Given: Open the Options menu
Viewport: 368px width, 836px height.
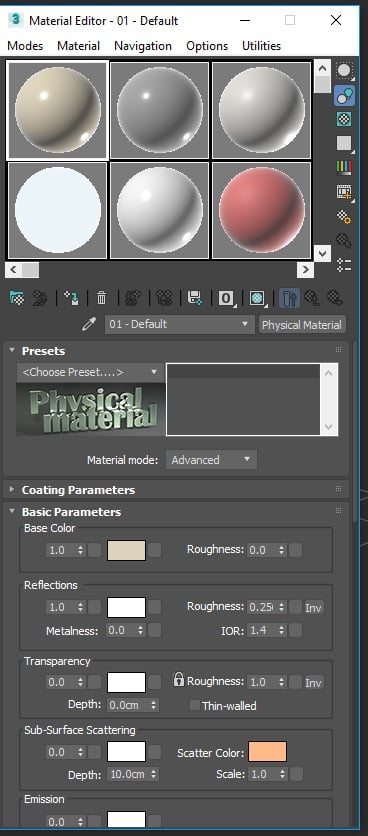Looking at the screenshot, I should (207, 46).
